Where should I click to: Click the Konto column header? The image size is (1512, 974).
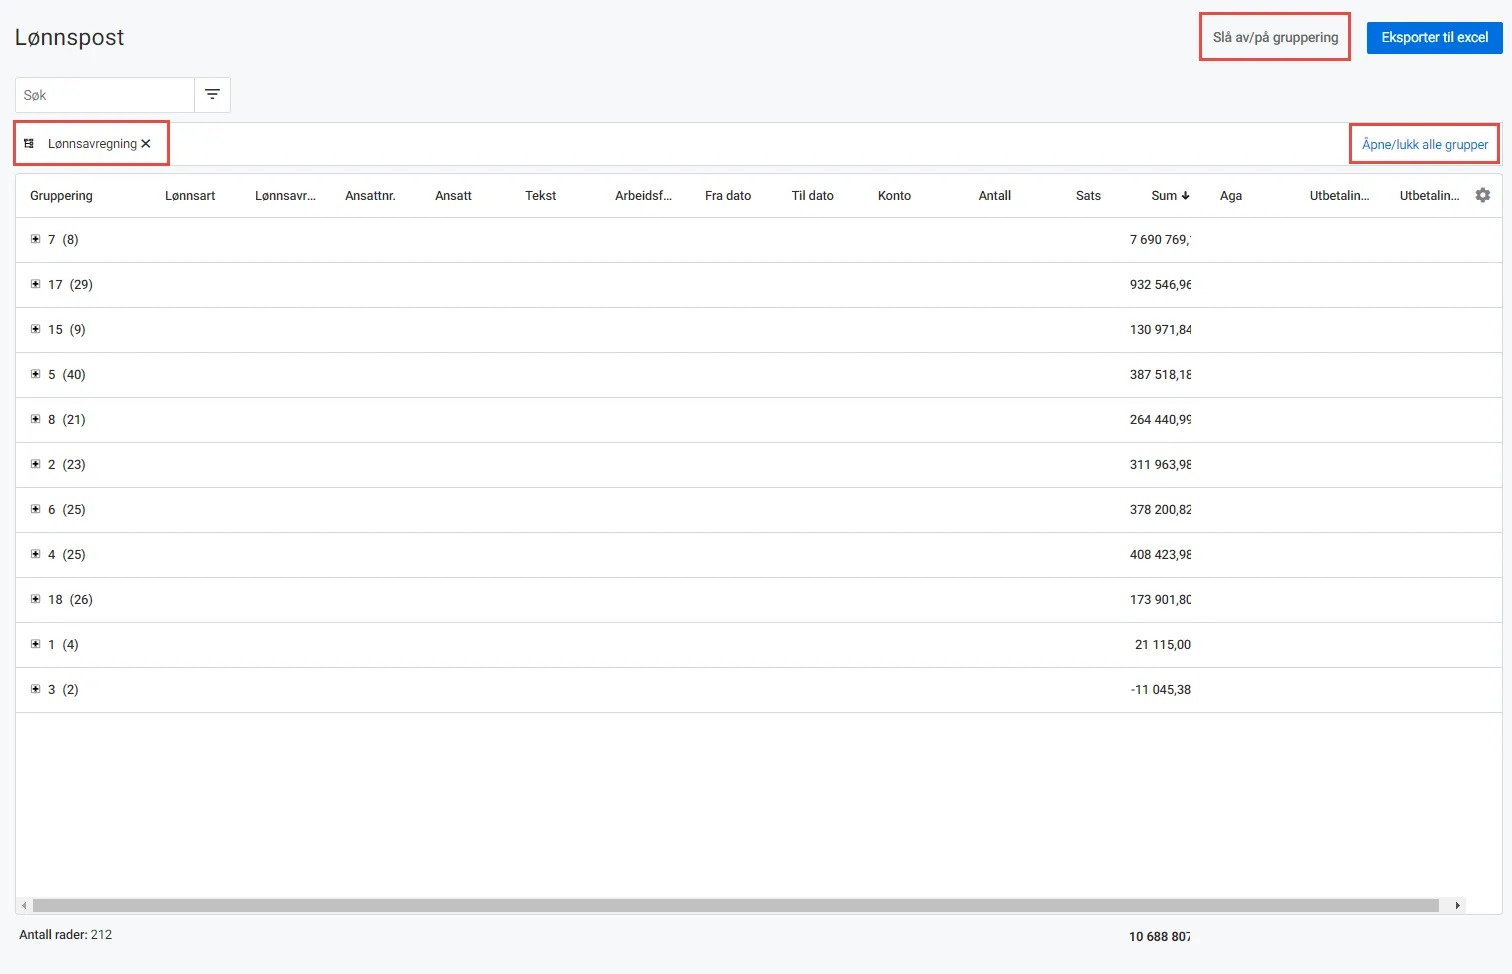tap(894, 196)
